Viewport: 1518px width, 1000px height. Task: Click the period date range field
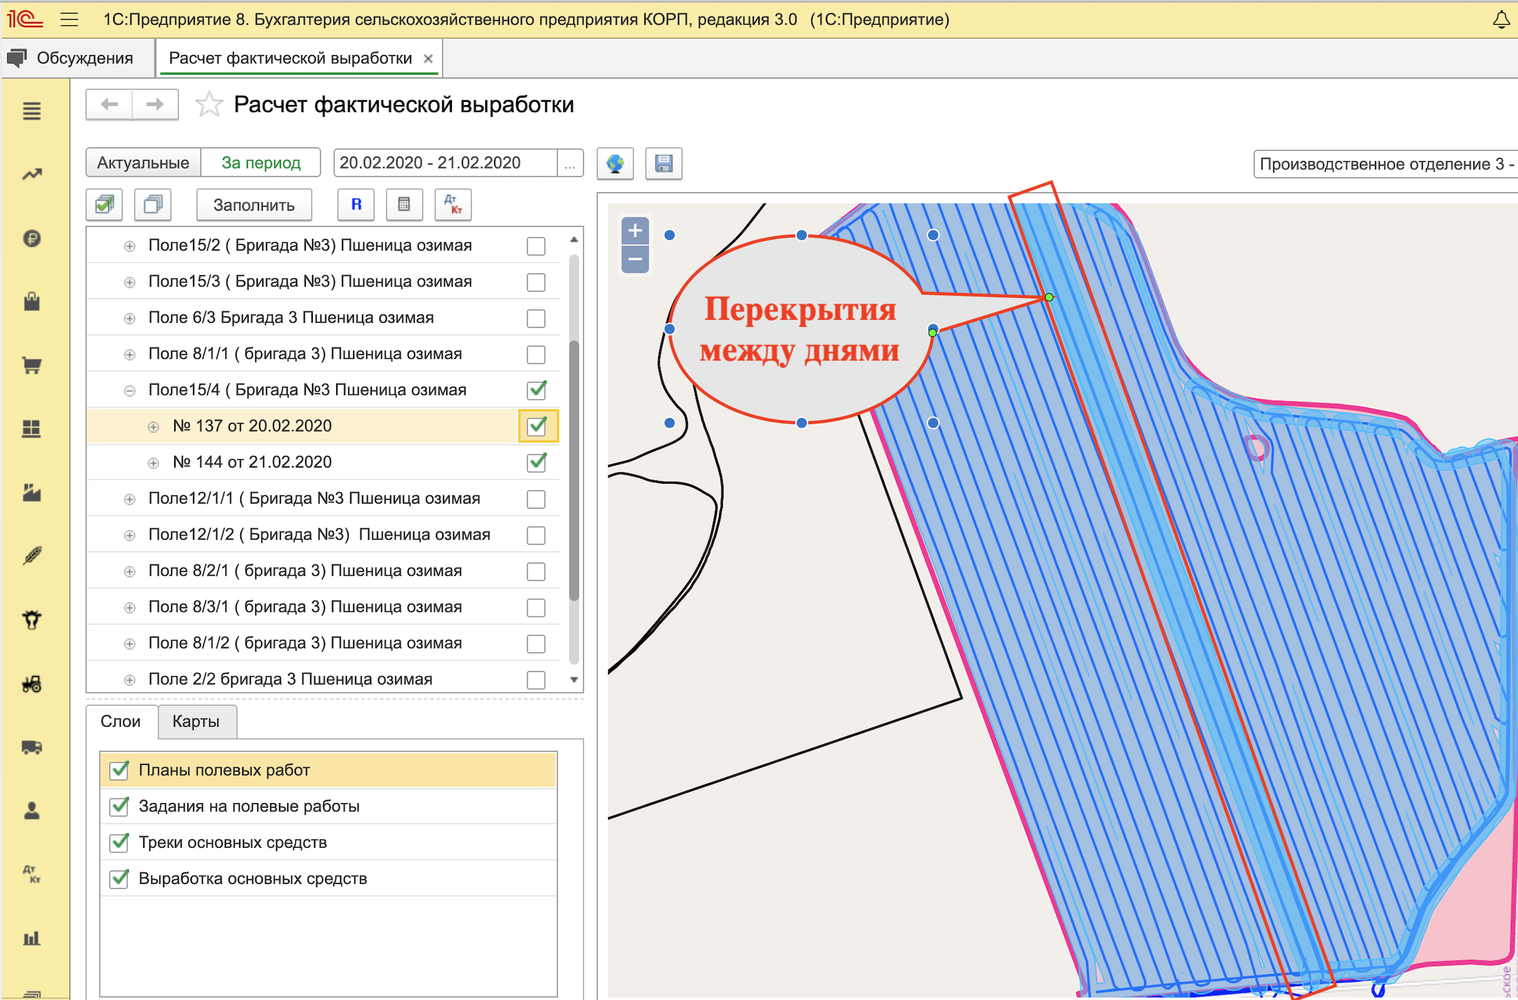(x=445, y=163)
